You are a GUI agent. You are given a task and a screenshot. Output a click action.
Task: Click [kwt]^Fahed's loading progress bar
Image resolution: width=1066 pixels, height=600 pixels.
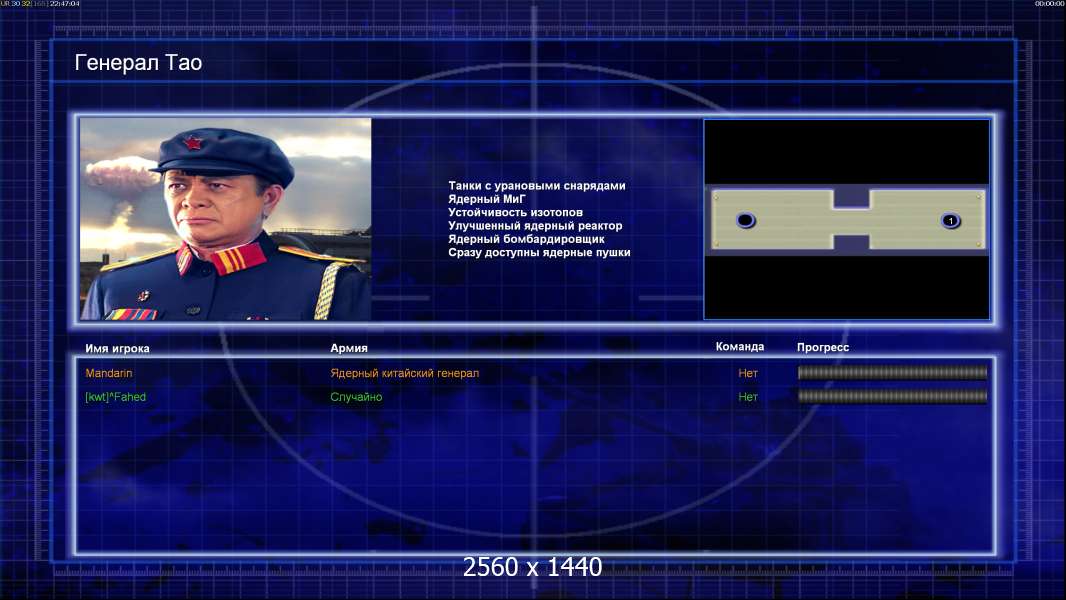click(x=892, y=396)
